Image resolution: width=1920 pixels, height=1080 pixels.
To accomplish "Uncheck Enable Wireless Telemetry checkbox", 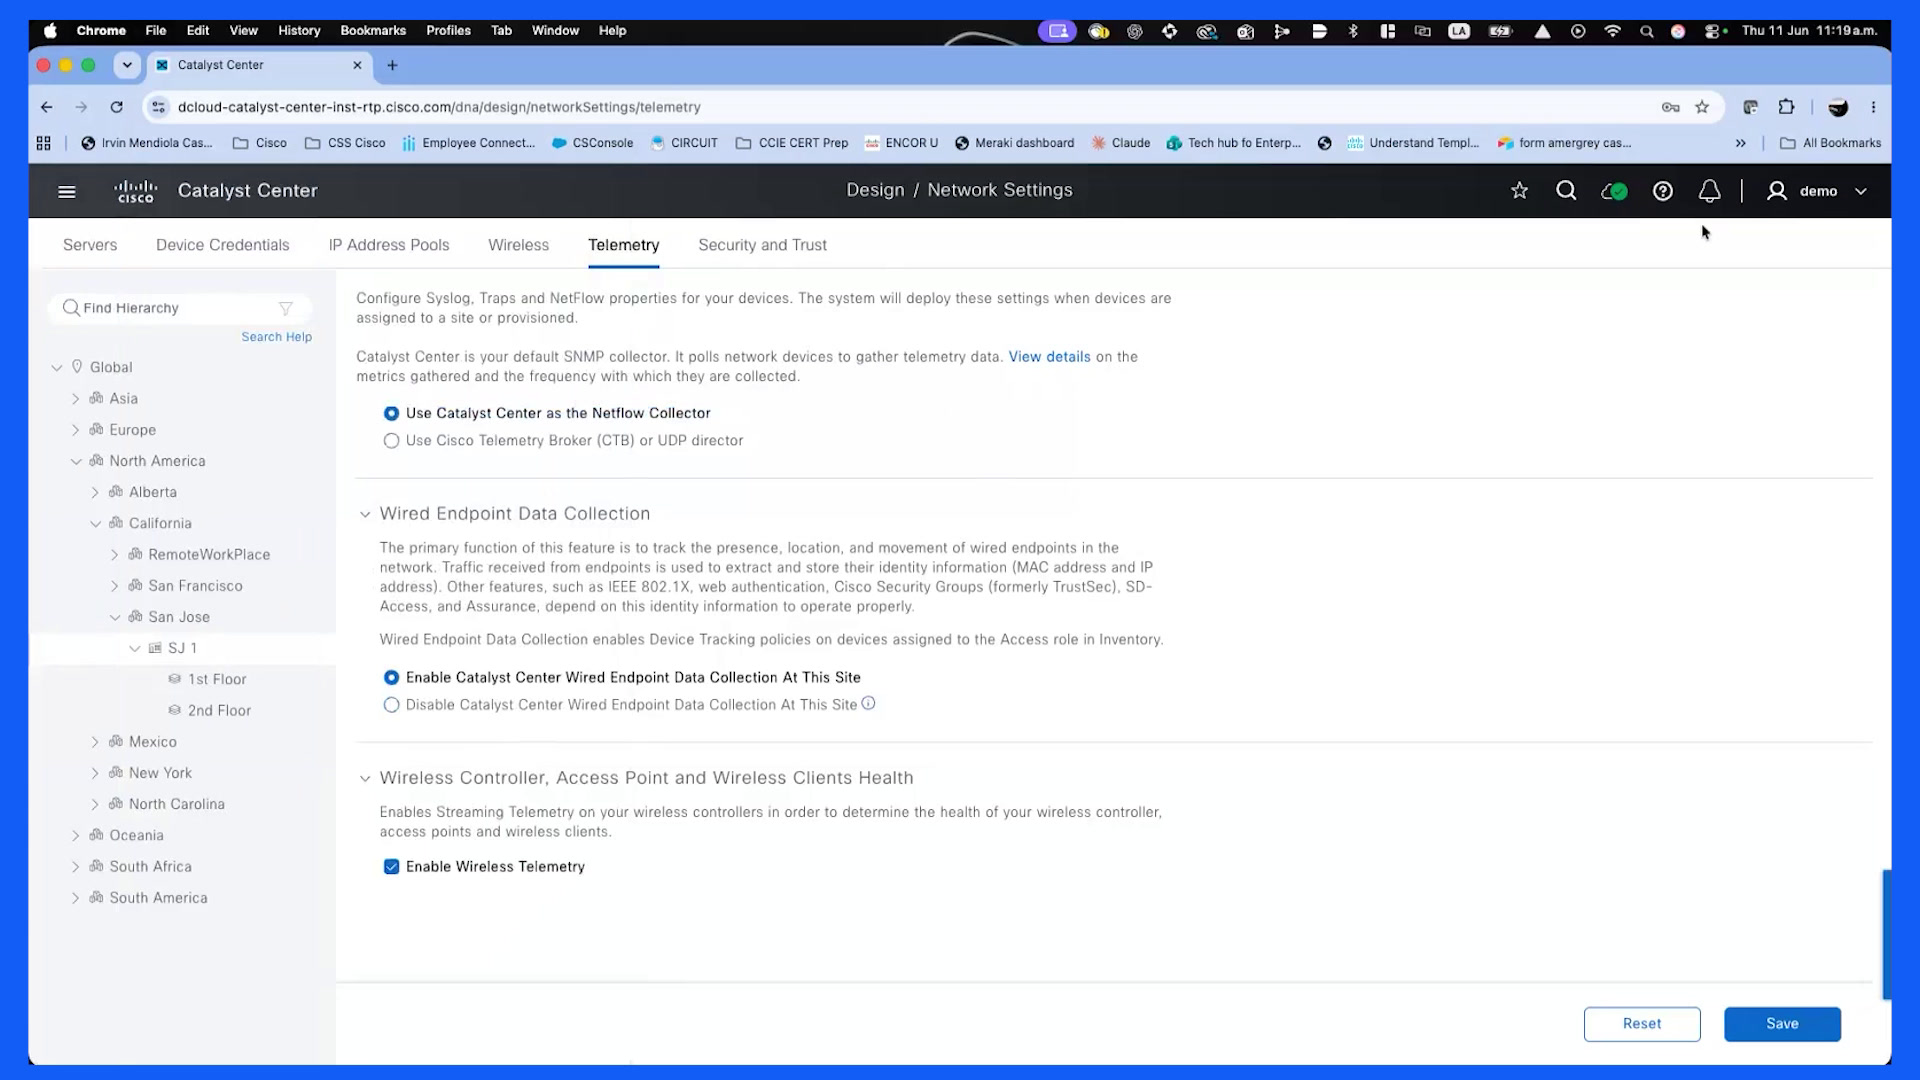I will 391,867.
